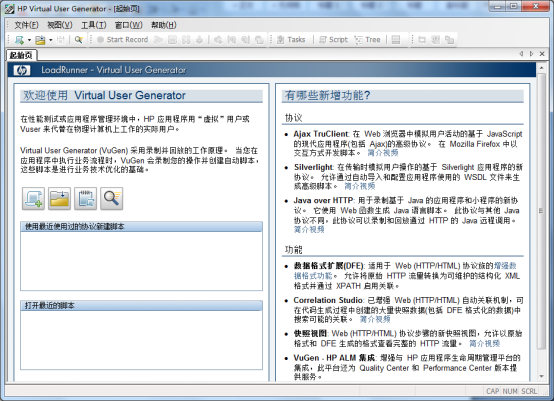Click the Tasks toolbar button
Screen dimensions: 554x401
tap(291, 40)
